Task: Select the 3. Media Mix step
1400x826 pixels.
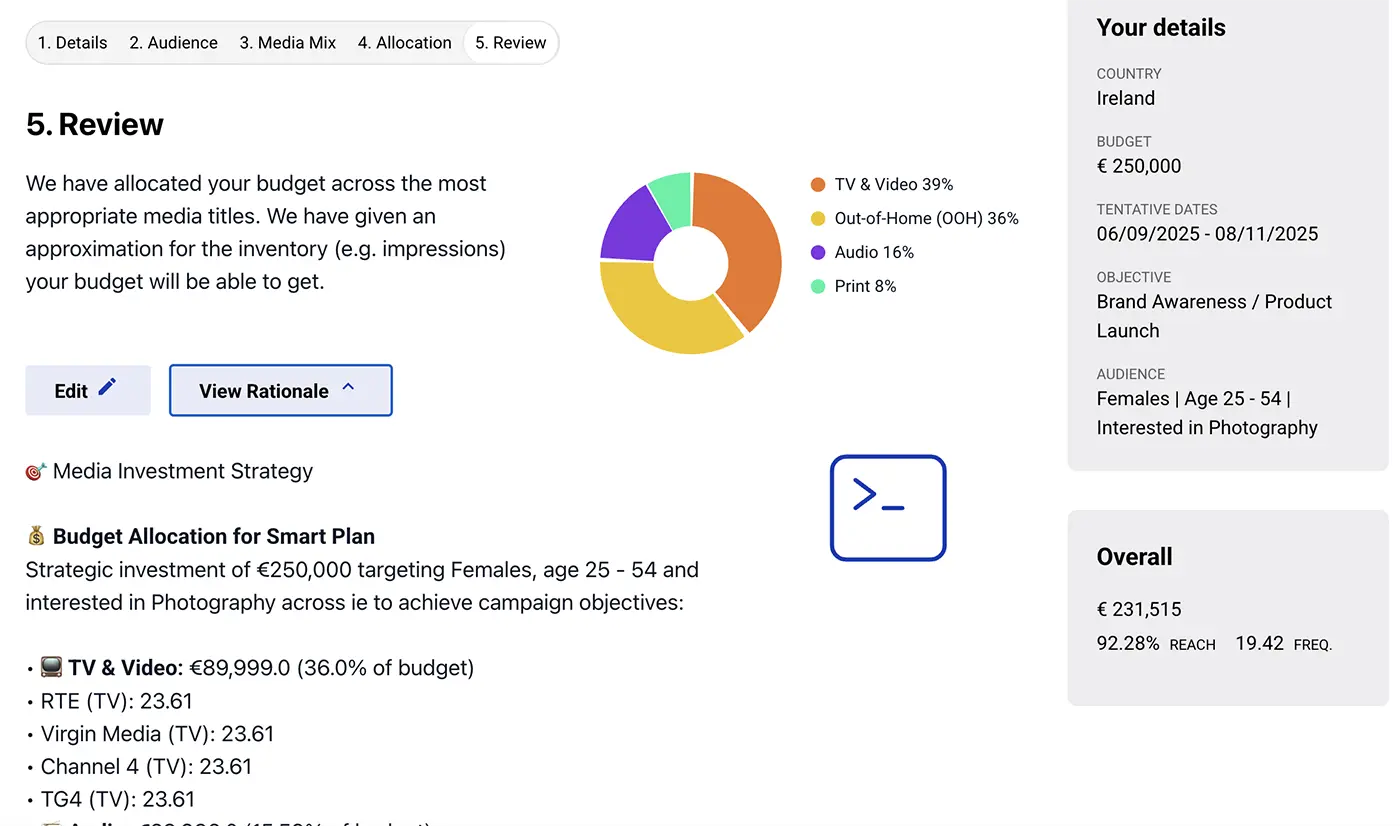Action: [x=287, y=43]
